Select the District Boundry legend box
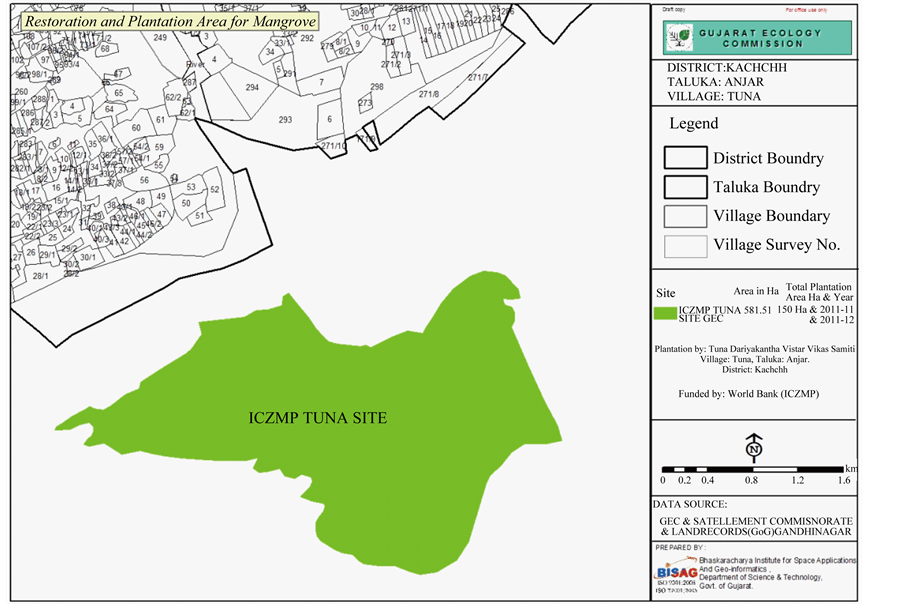This screenshot has height=604, width=902. [x=685, y=158]
